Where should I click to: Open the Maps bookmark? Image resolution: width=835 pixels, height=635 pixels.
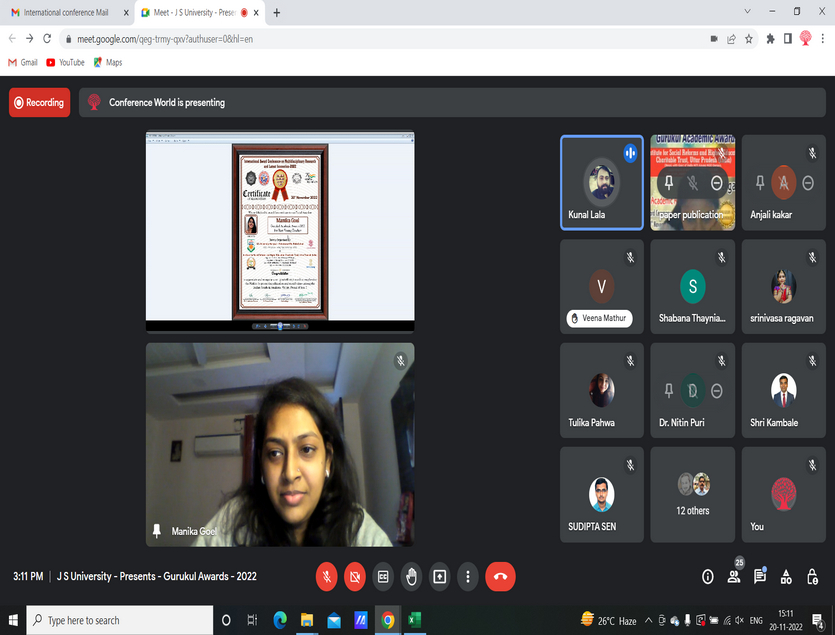(108, 62)
